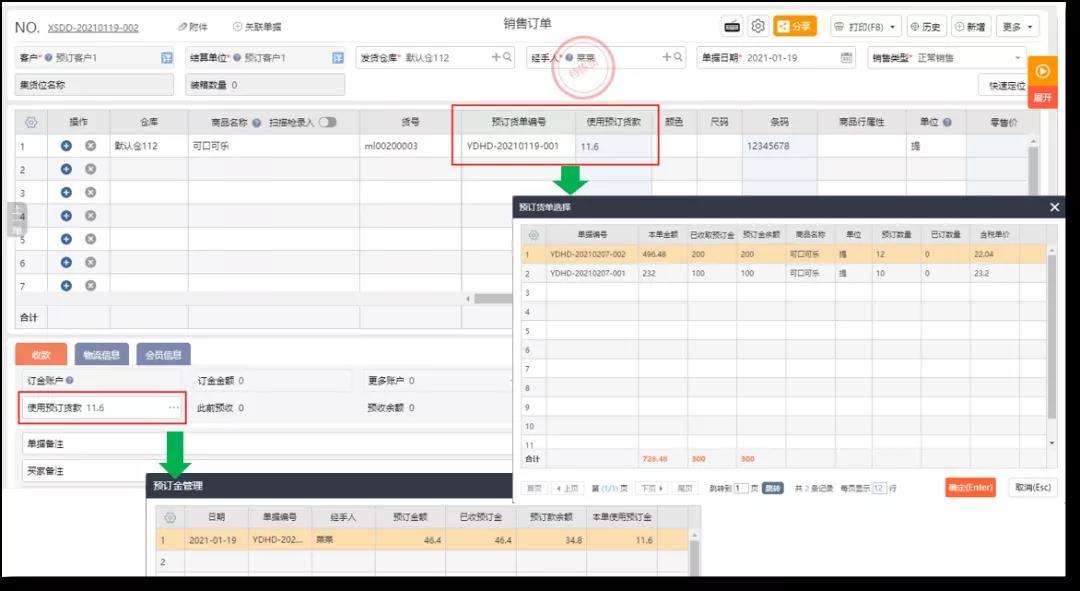Switch to the 会员信息 tab
Image resolution: width=1080 pixels, height=591 pixels.
click(x=163, y=355)
